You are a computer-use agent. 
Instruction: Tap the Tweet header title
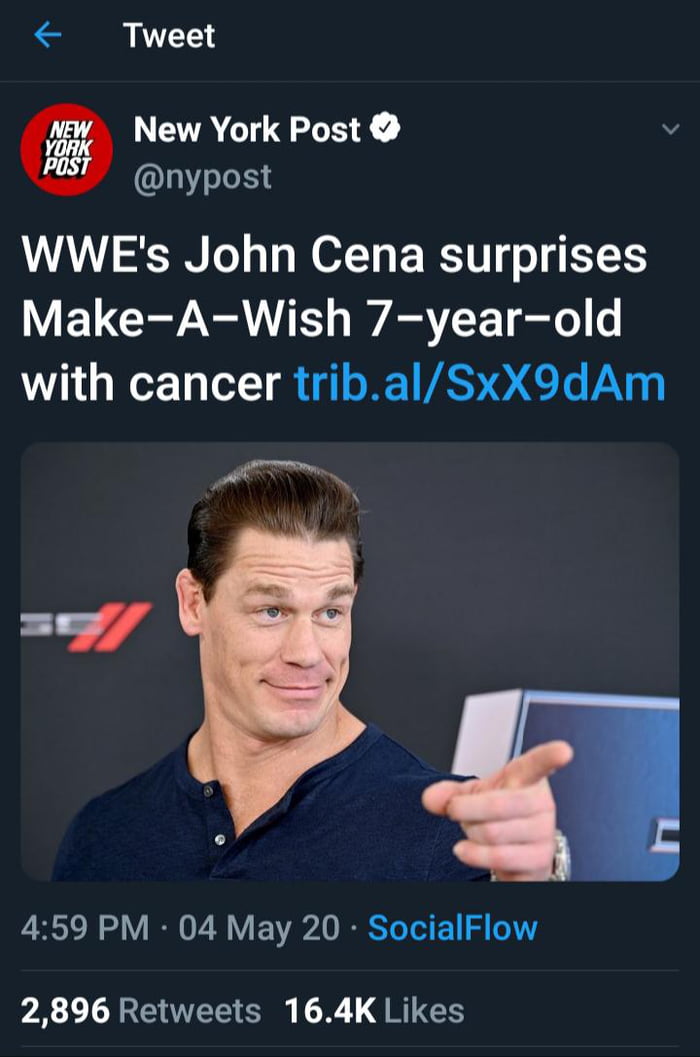pyautogui.click(x=169, y=35)
